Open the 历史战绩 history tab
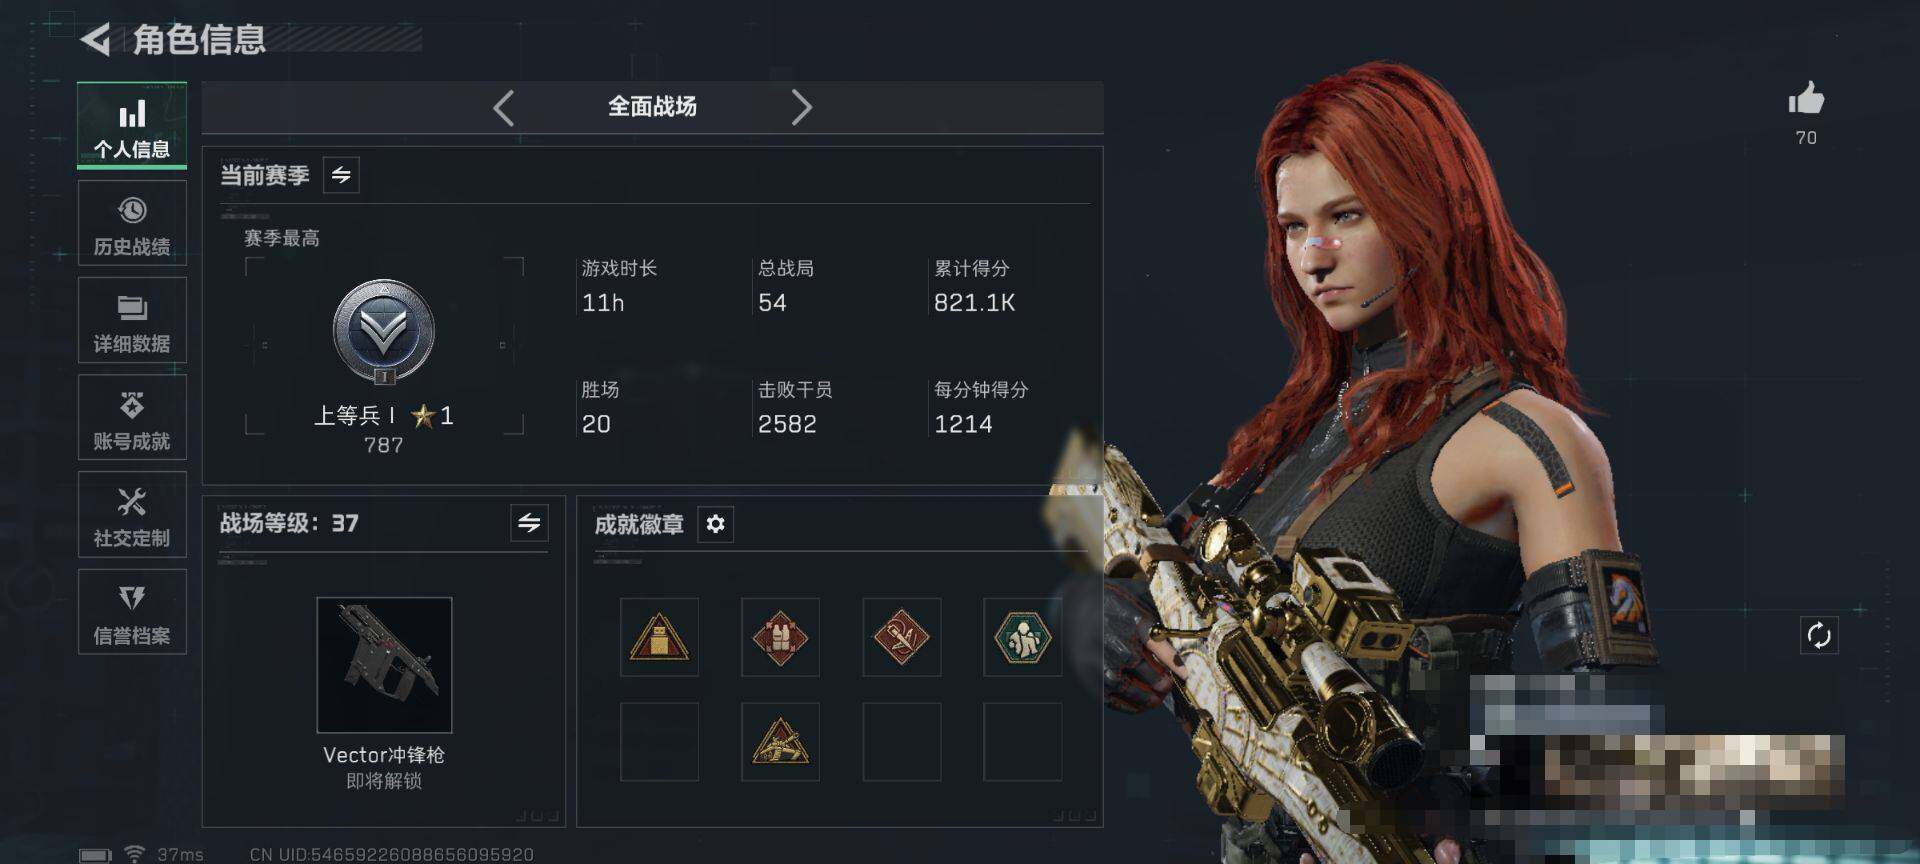 click(132, 223)
